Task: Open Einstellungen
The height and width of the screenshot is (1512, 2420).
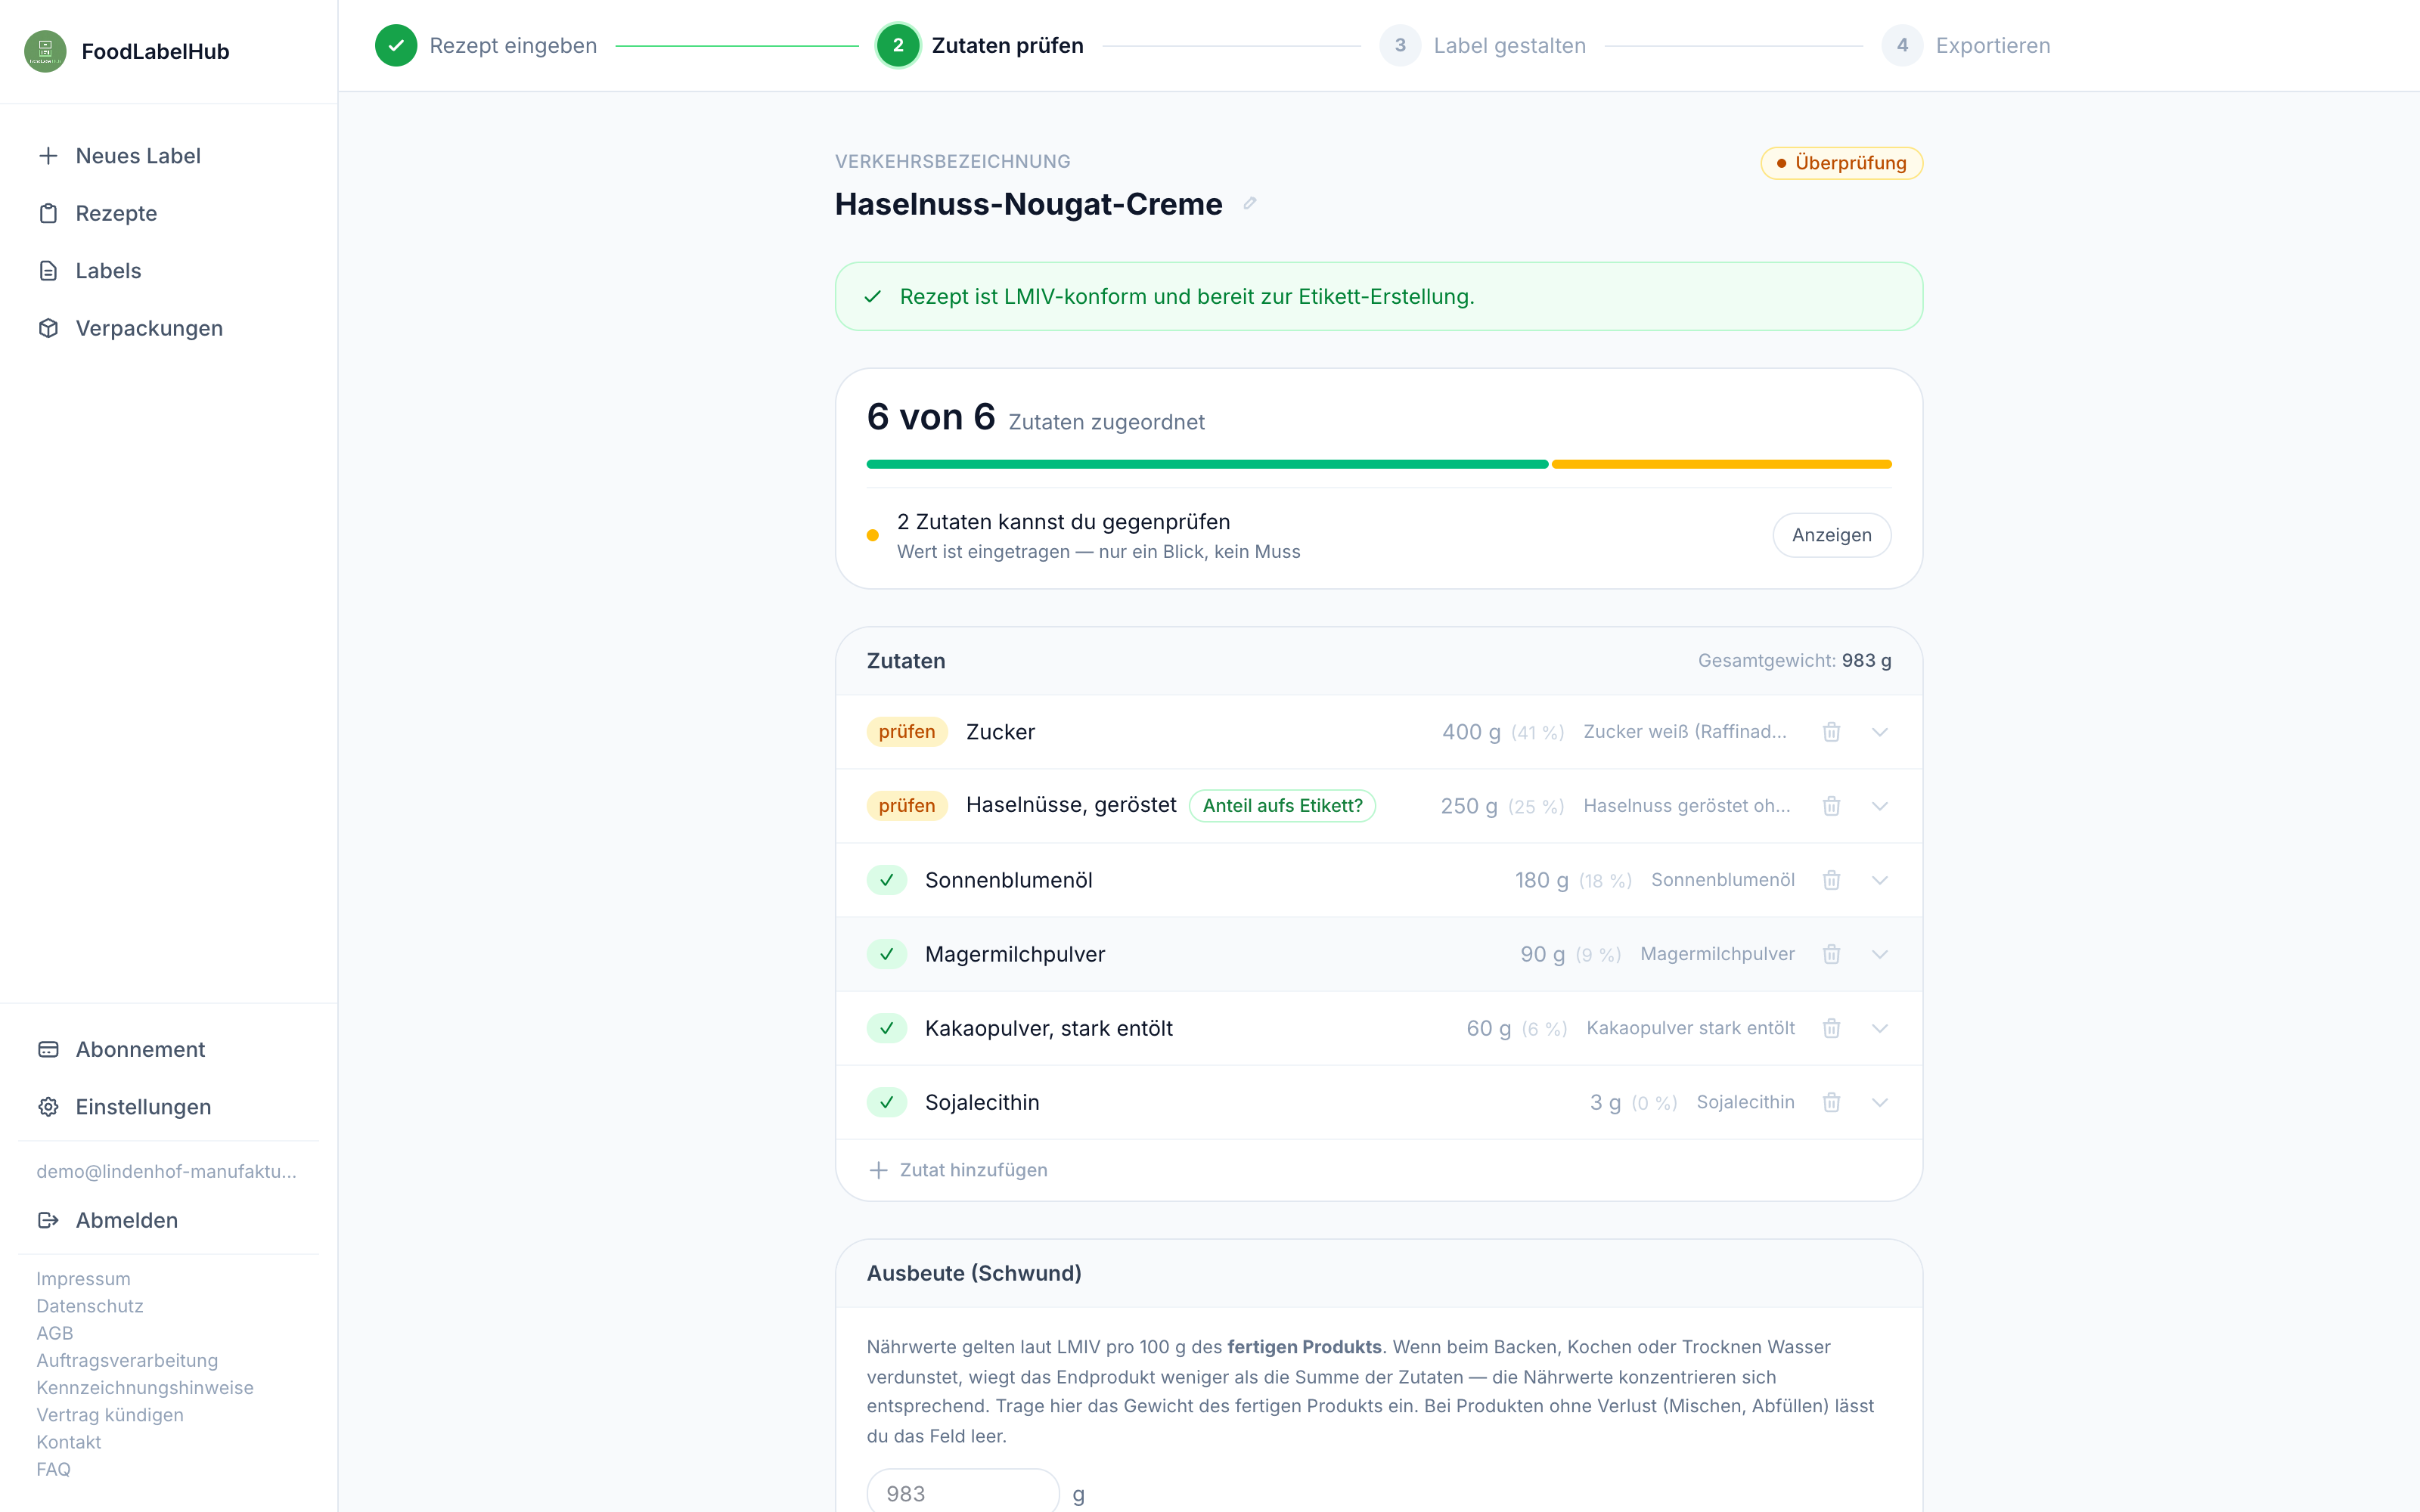Action: pyautogui.click(x=168, y=1107)
